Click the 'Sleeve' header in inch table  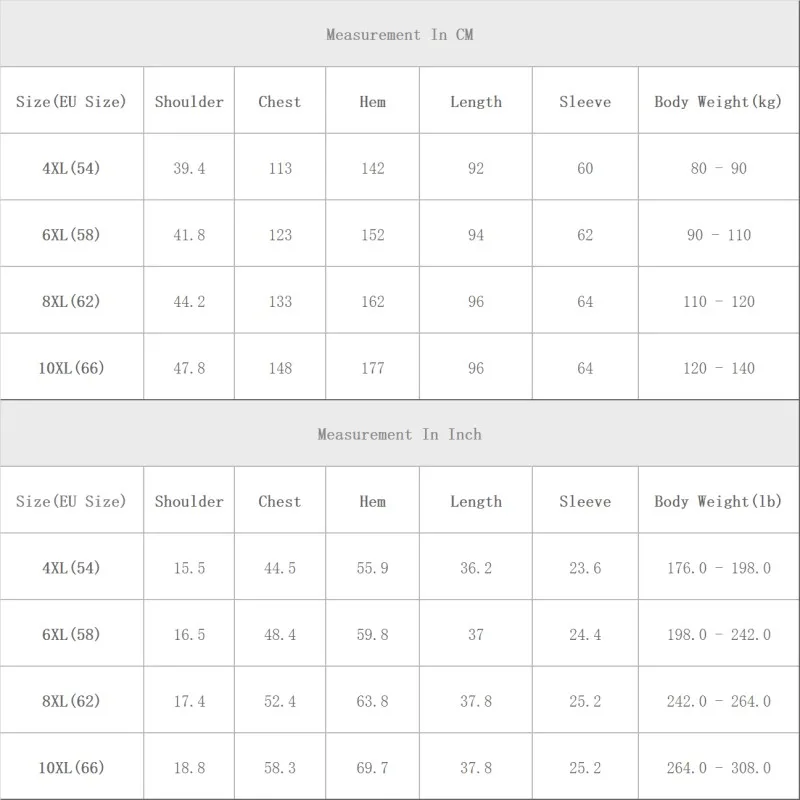pos(585,500)
